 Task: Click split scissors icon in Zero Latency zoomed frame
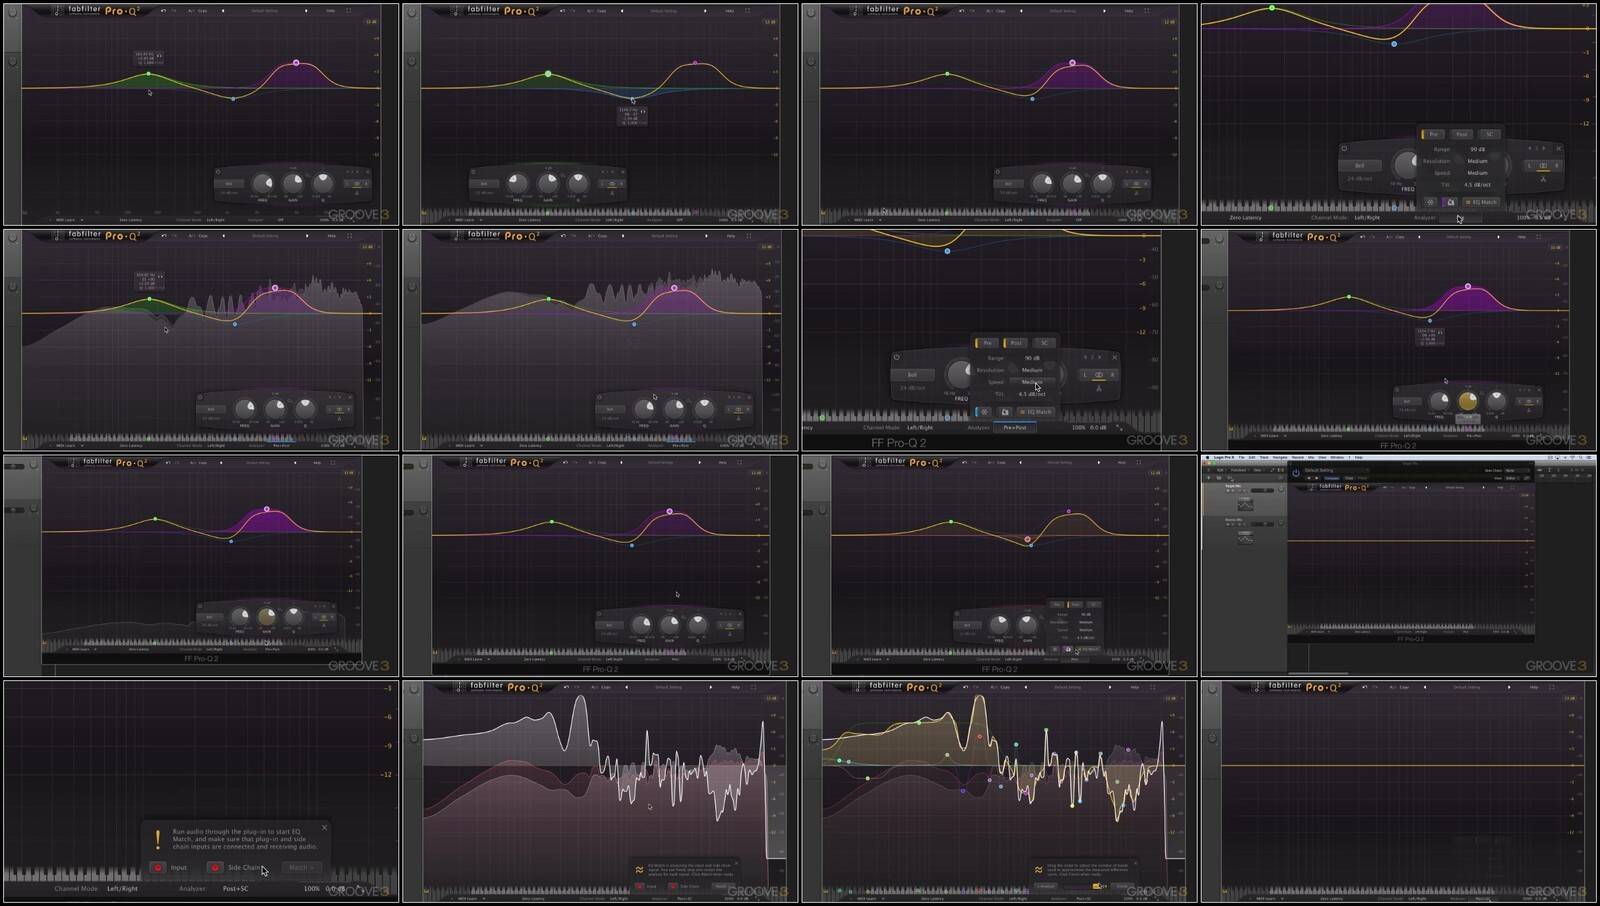pyautogui.click(x=1543, y=179)
